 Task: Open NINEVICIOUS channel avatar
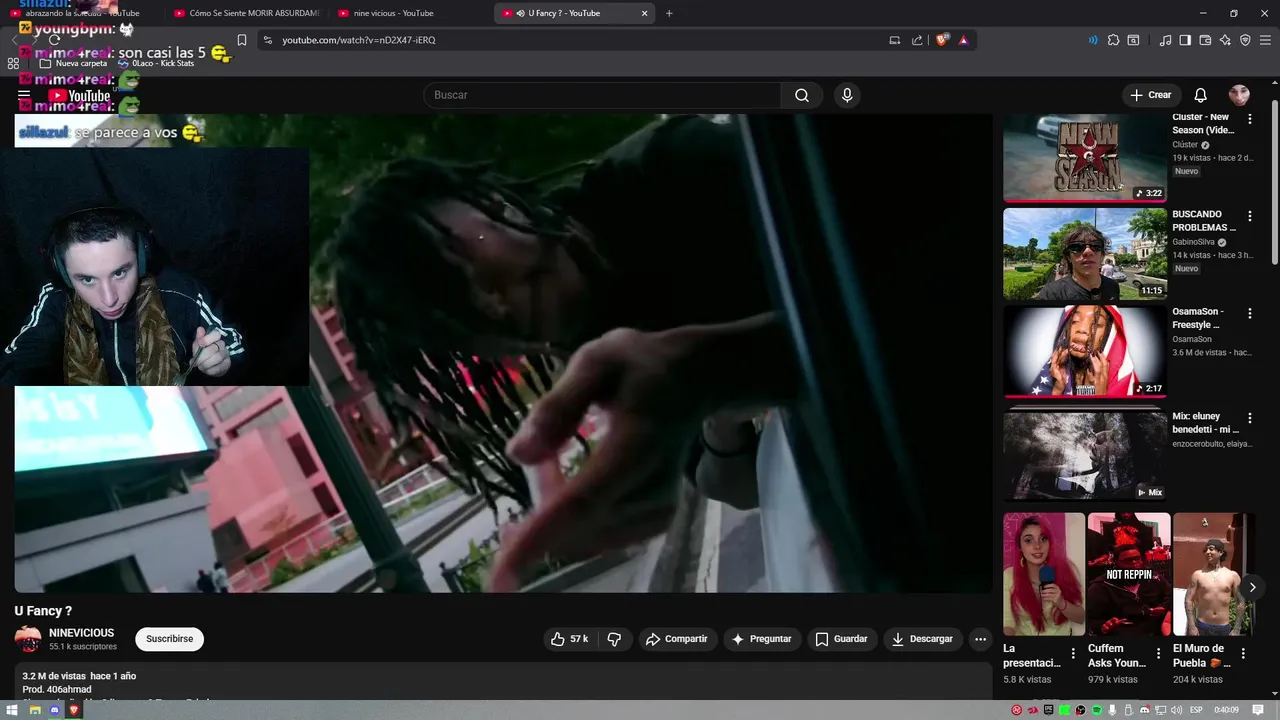[28, 639]
